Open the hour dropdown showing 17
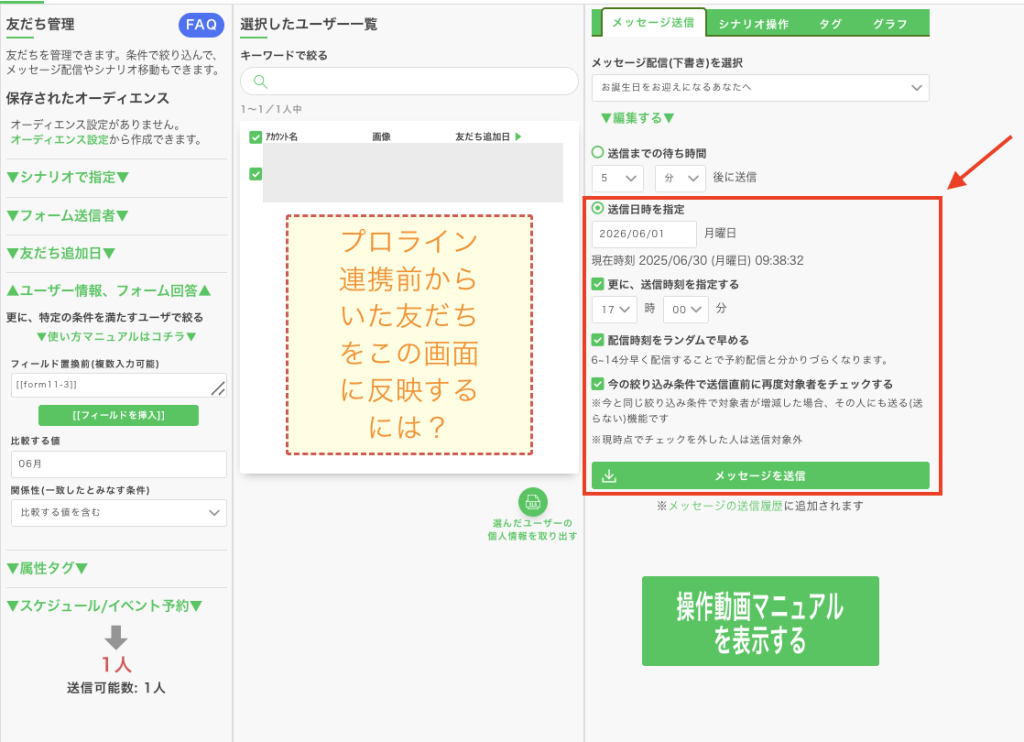The width and height of the screenshot is (1024, 742). [x=614, y=310]
